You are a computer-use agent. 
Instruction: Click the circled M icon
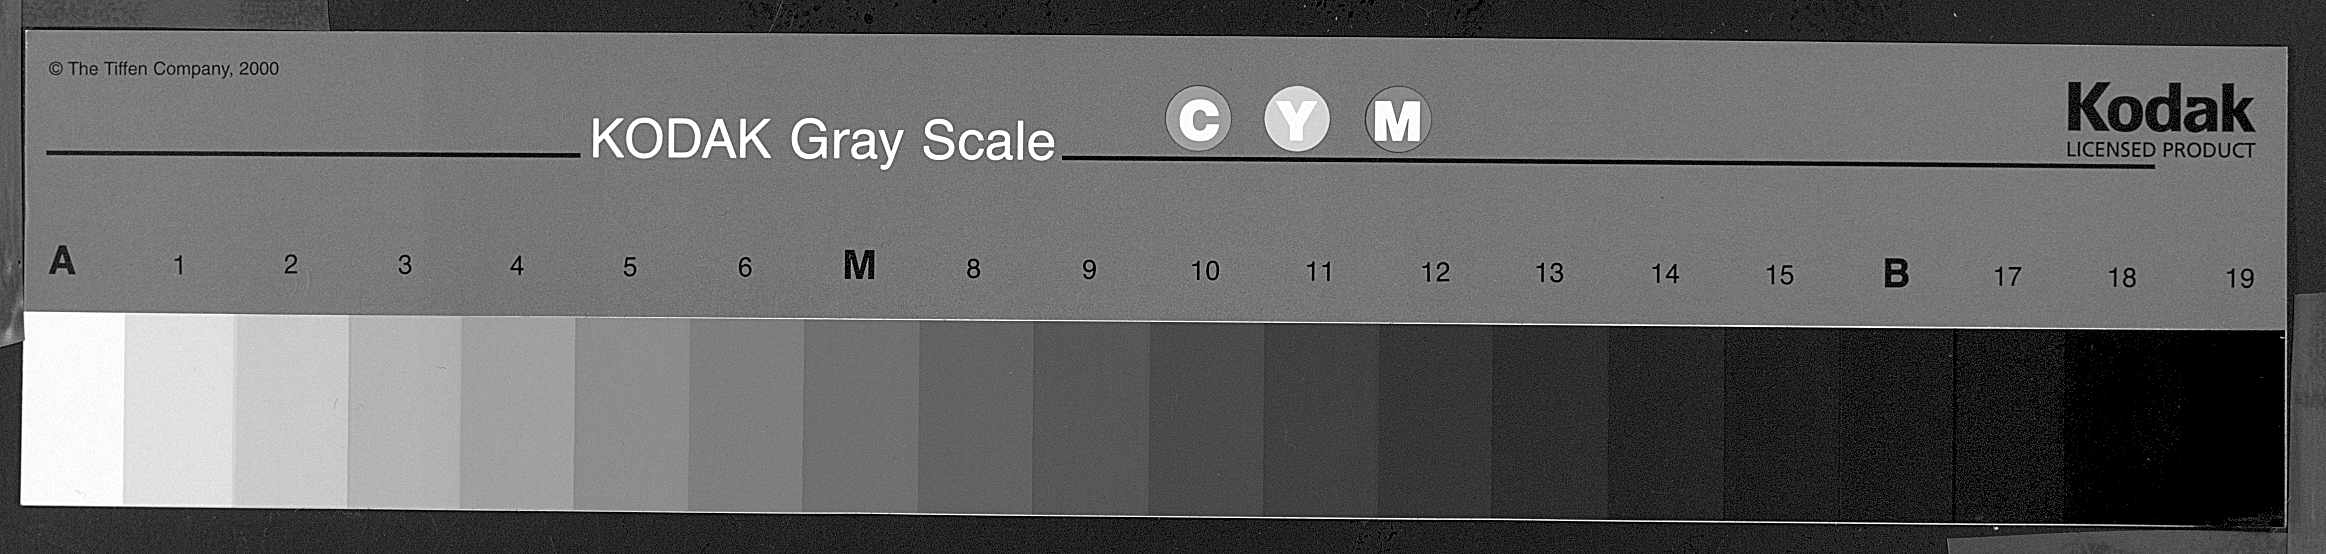tap(1397, 121)
